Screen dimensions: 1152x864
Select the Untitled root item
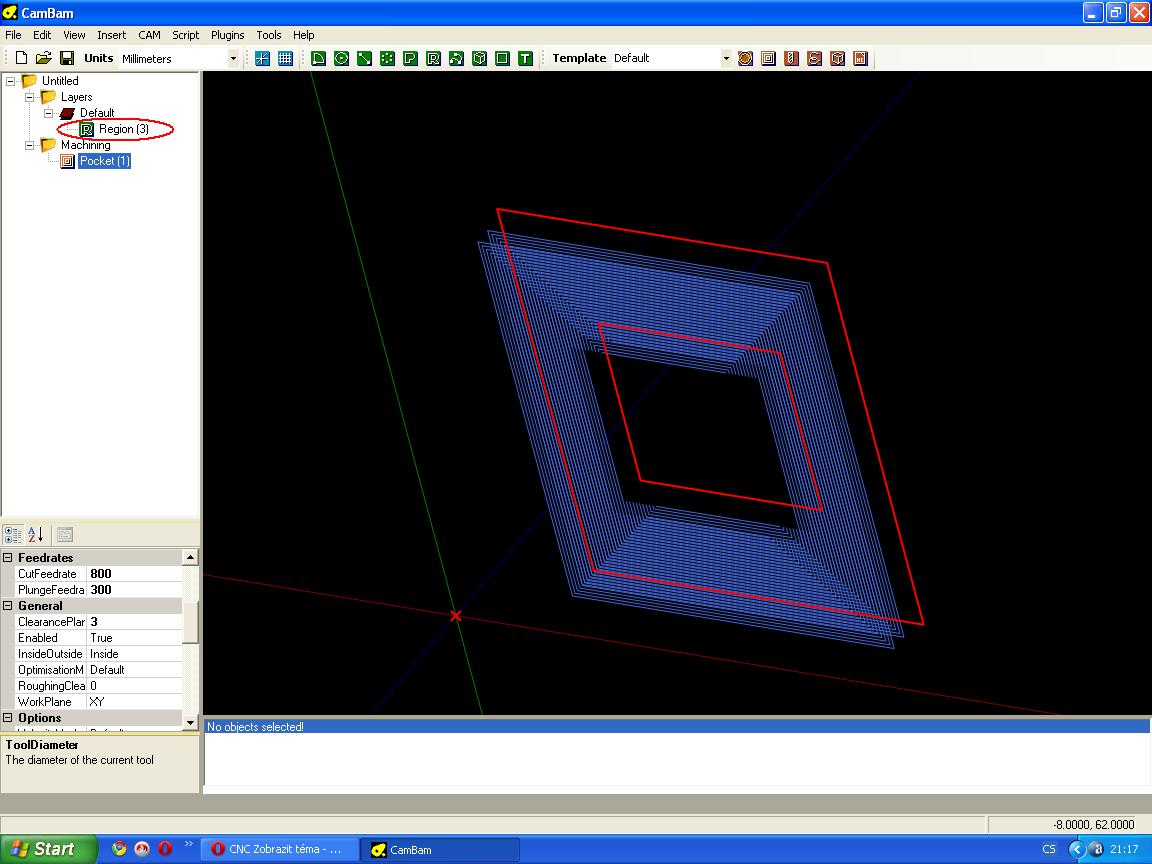pyautogui.click(x=60, y=81)
